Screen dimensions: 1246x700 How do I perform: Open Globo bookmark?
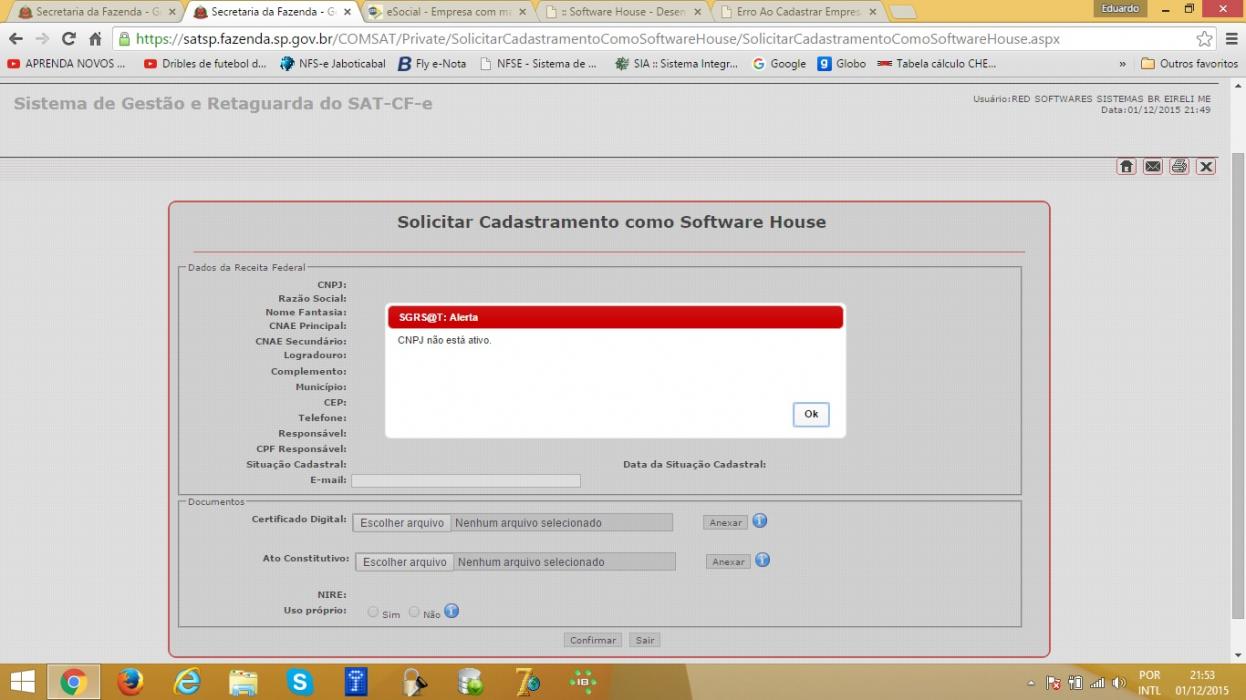tap(842, 63)
